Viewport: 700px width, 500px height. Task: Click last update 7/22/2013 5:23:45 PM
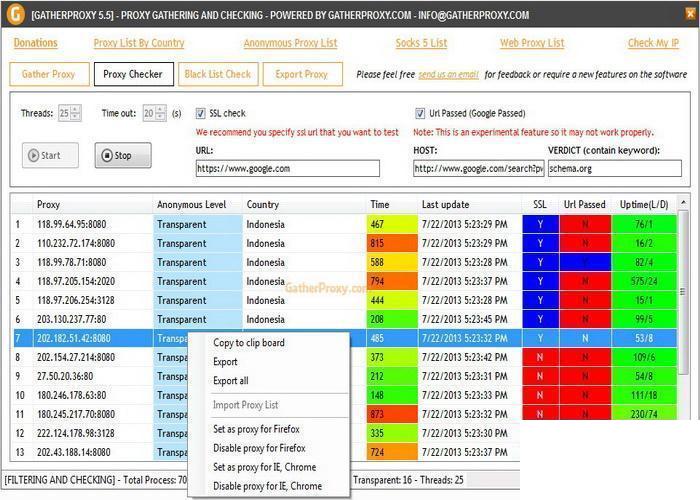[464, 319]
